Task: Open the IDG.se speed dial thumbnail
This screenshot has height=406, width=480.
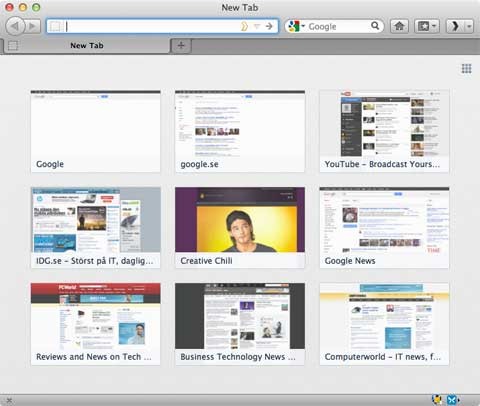Action: tap(95, 227)
